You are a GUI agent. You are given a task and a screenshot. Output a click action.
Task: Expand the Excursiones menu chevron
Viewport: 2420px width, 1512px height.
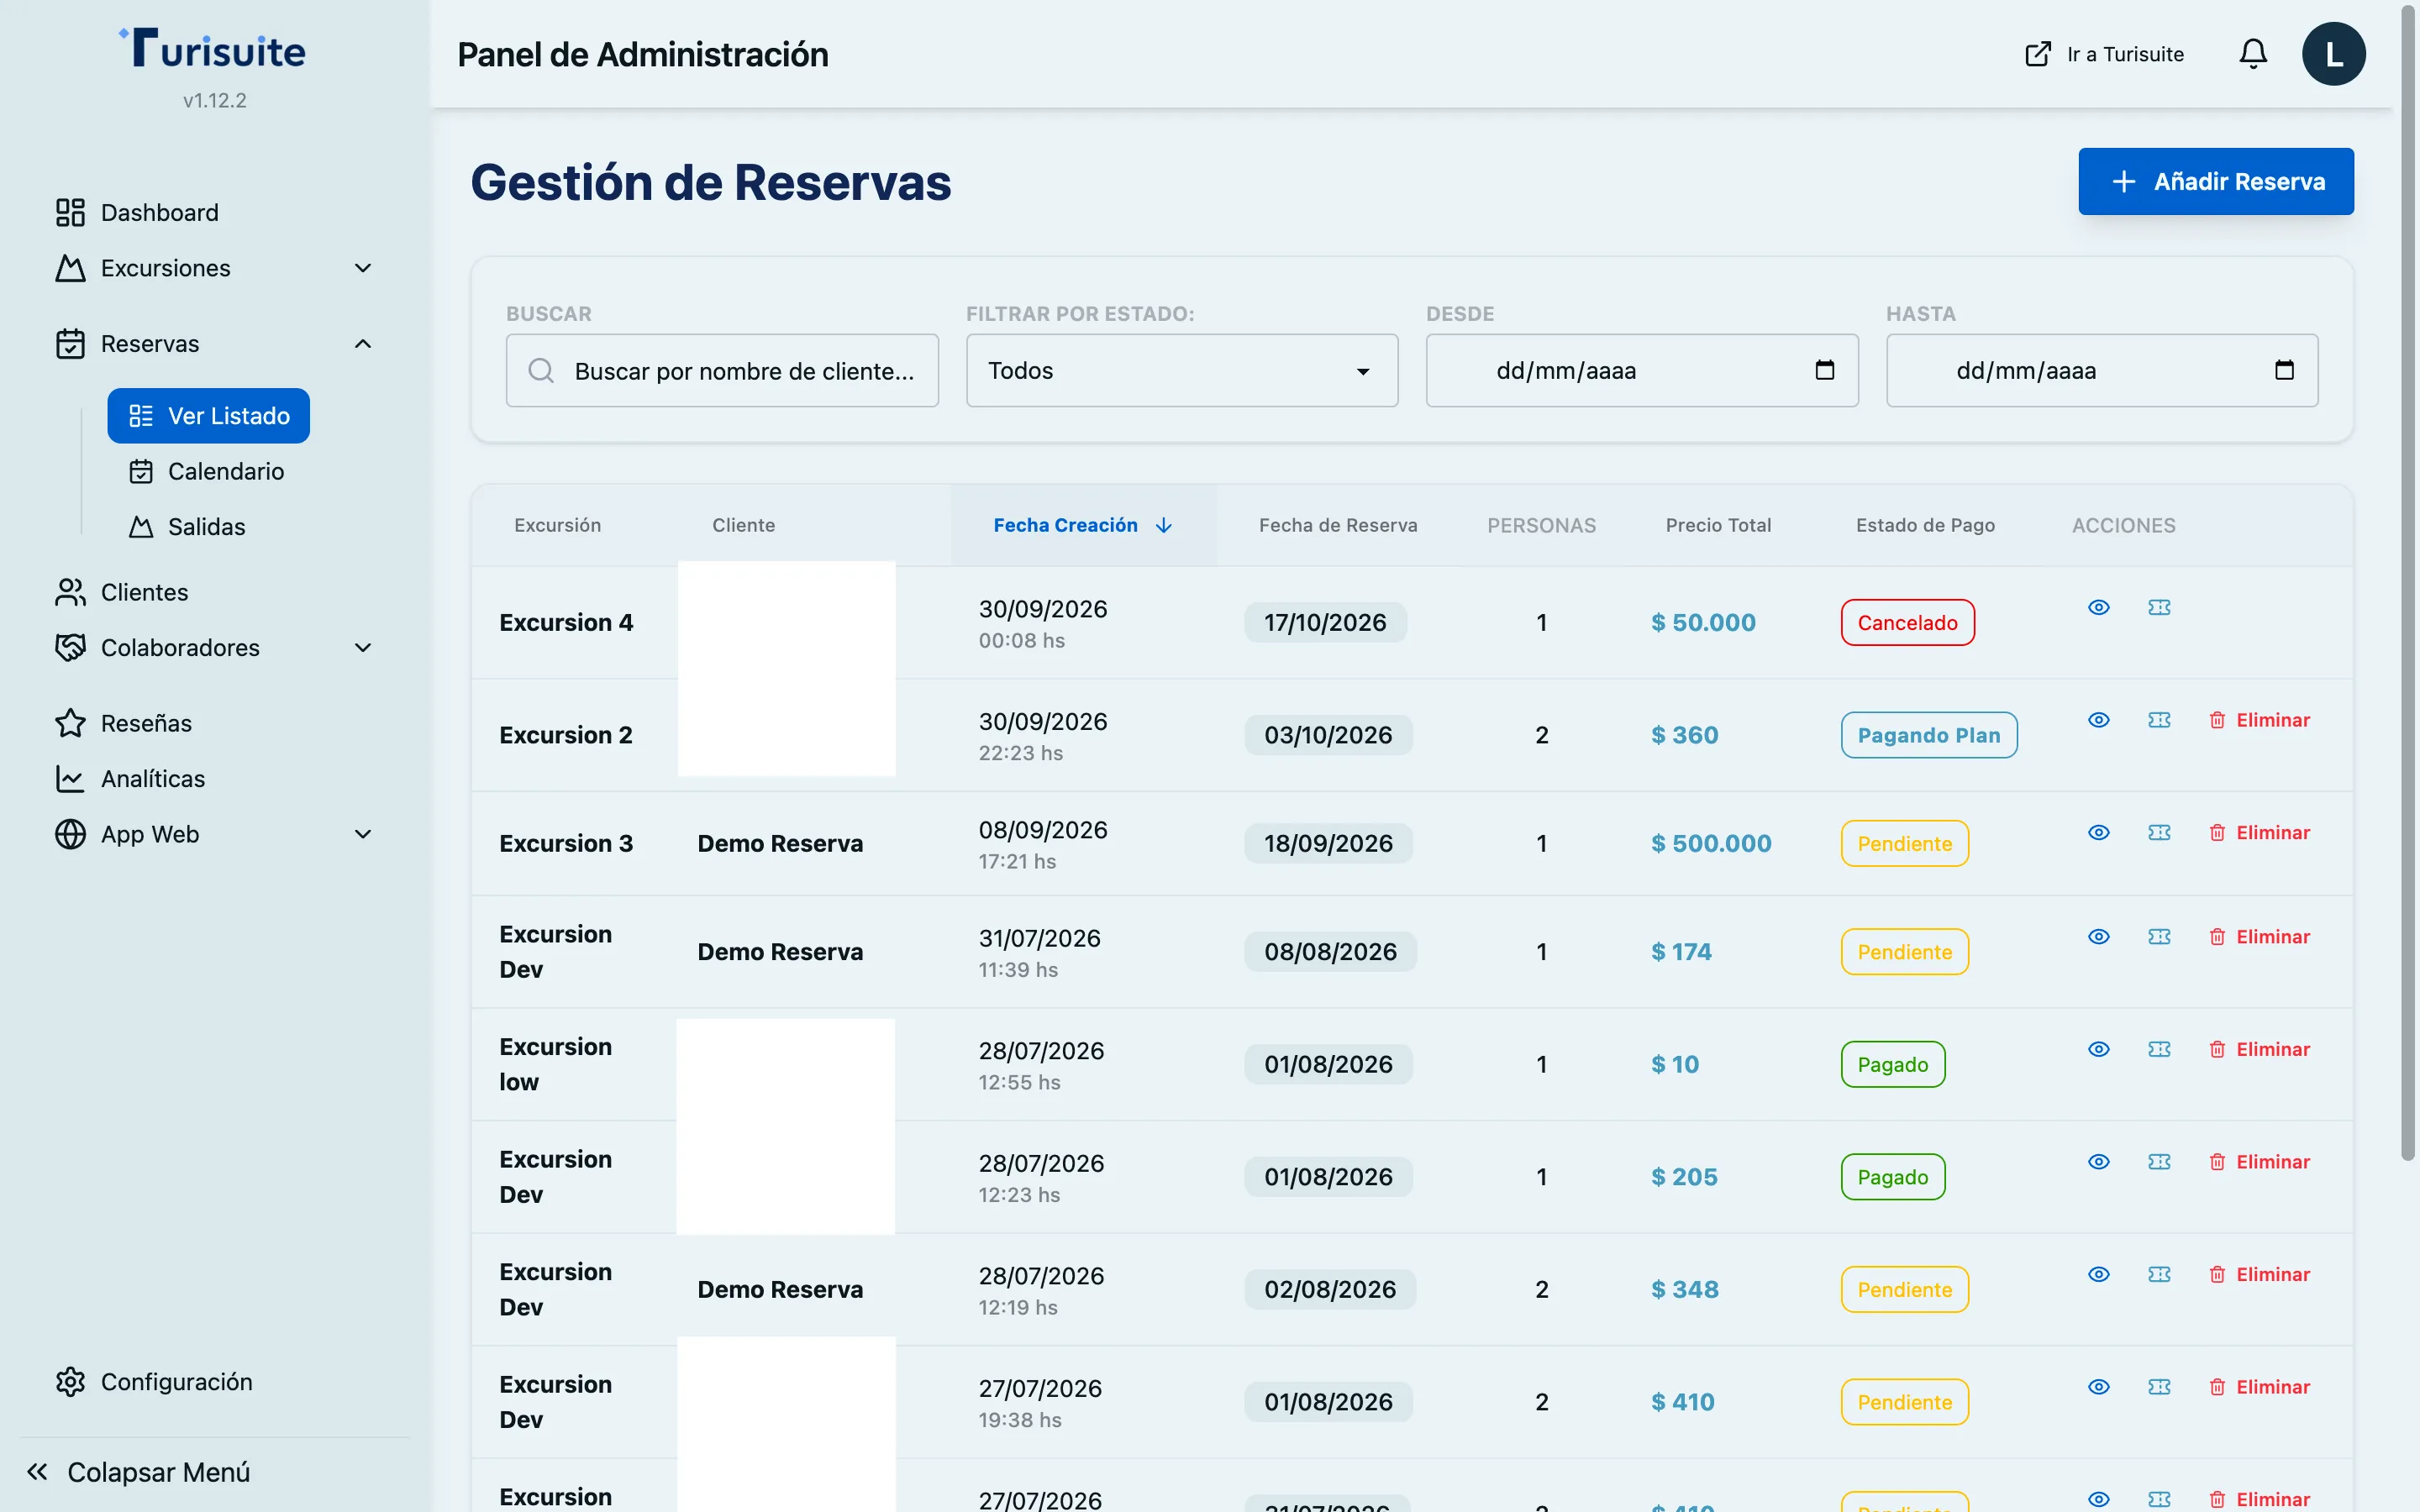coord(363,268)
